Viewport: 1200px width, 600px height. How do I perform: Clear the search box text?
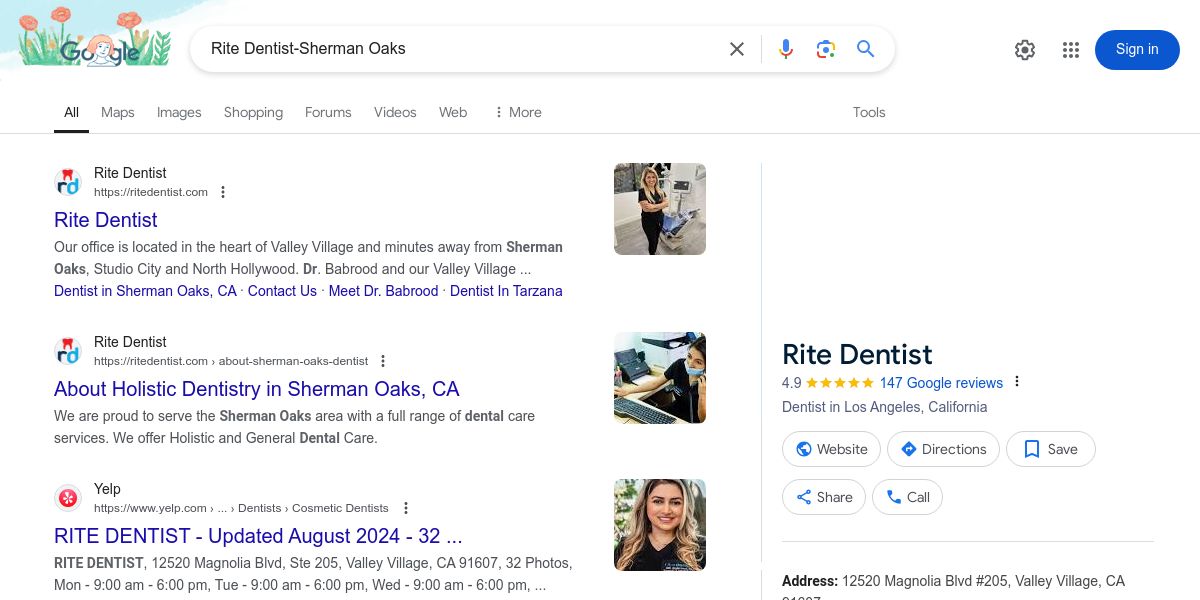pyautogui.click(x=737, y=49)
